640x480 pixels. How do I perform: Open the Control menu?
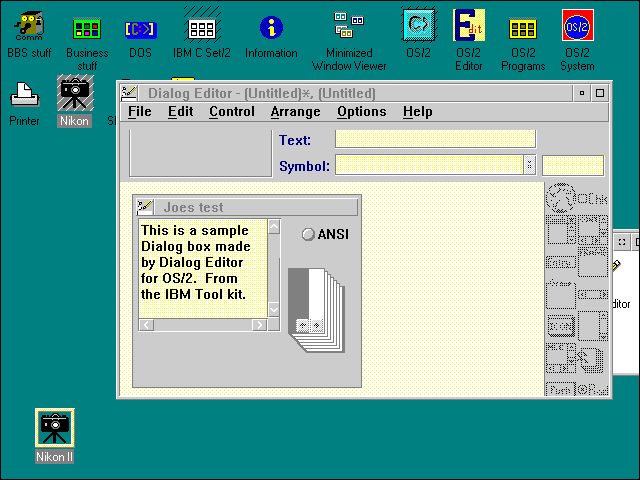[x=232, y=111]
